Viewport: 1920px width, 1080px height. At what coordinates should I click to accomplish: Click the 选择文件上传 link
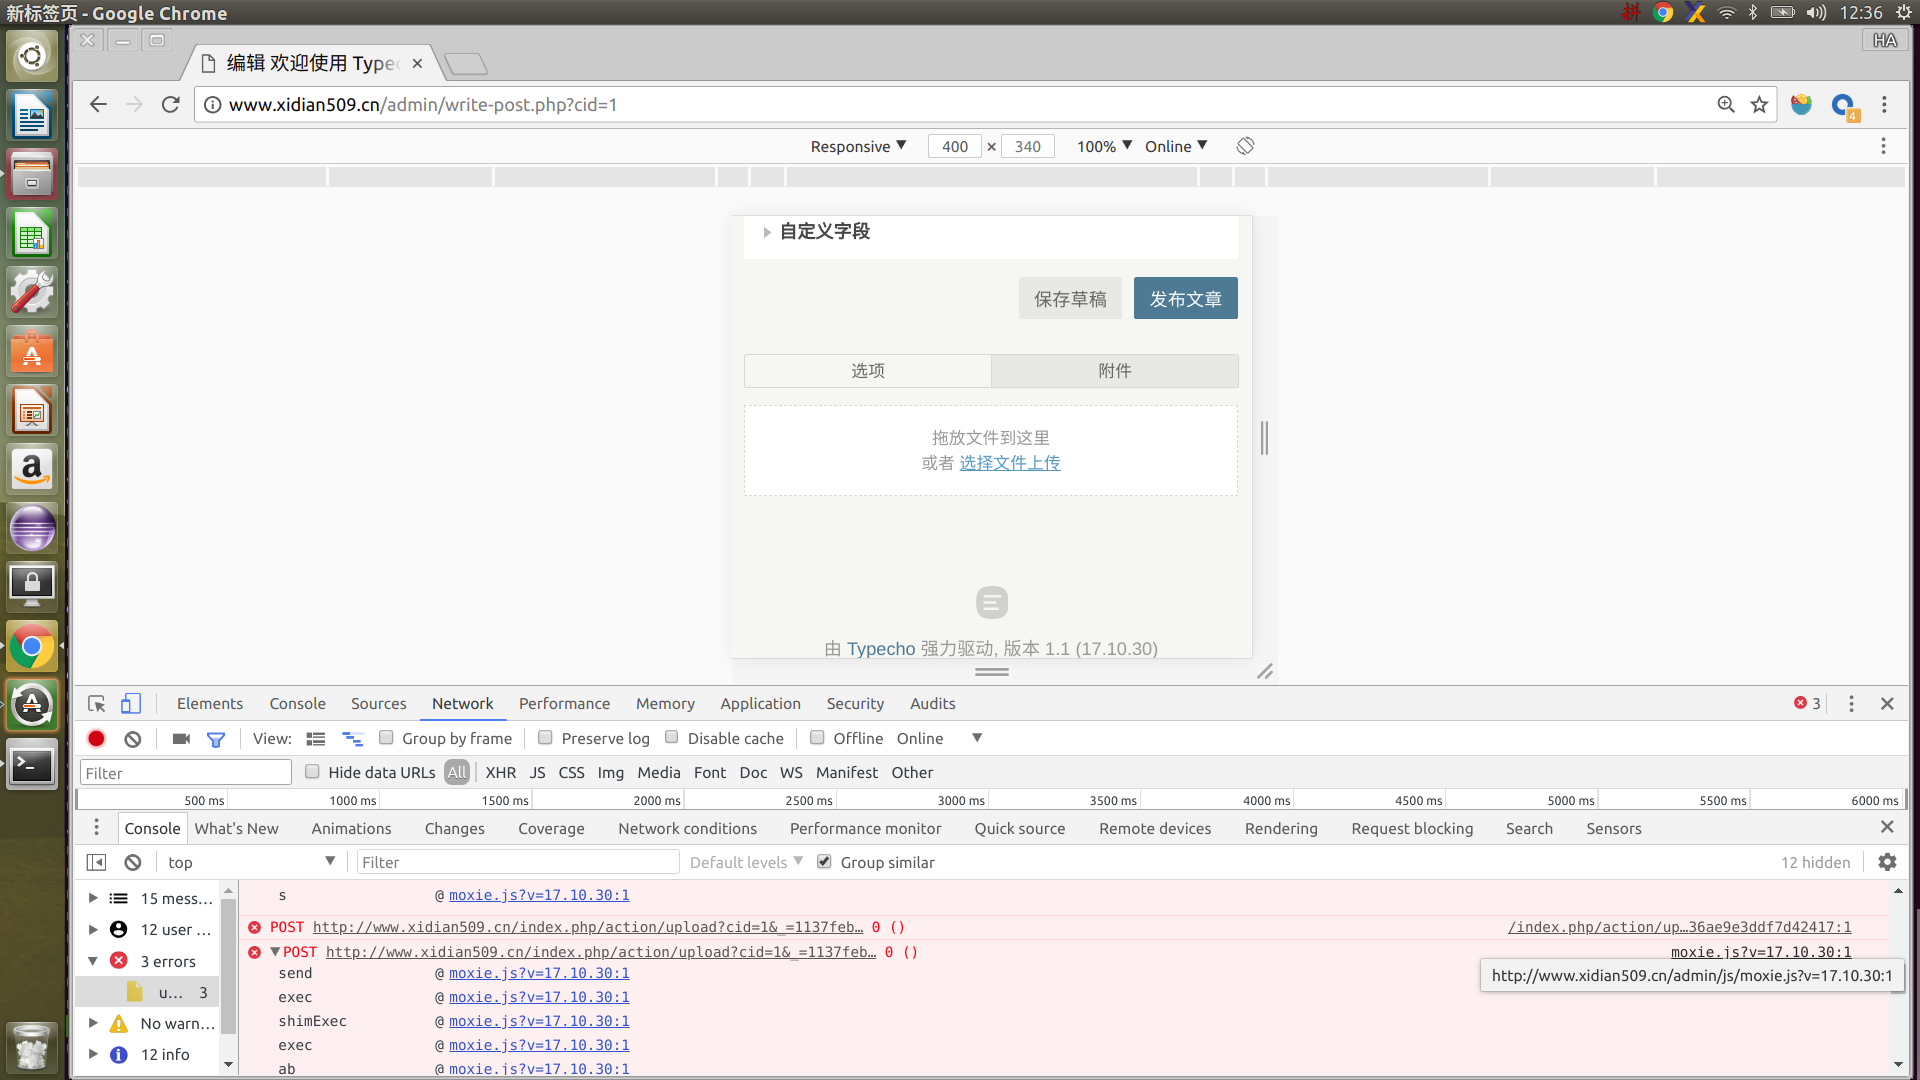(x=1010, y=463)
